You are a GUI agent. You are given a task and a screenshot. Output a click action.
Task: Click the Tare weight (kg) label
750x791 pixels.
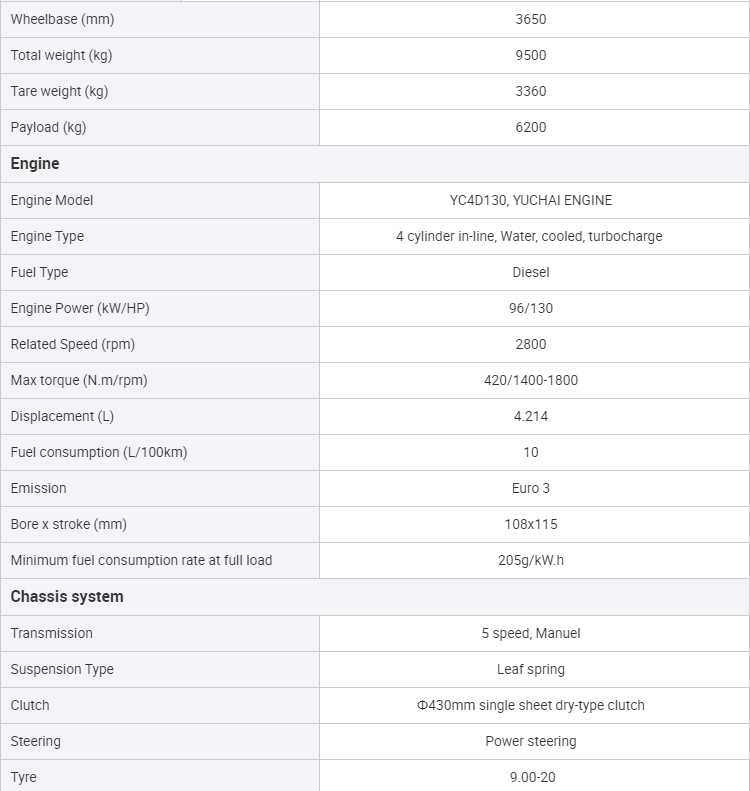[59, 91]
